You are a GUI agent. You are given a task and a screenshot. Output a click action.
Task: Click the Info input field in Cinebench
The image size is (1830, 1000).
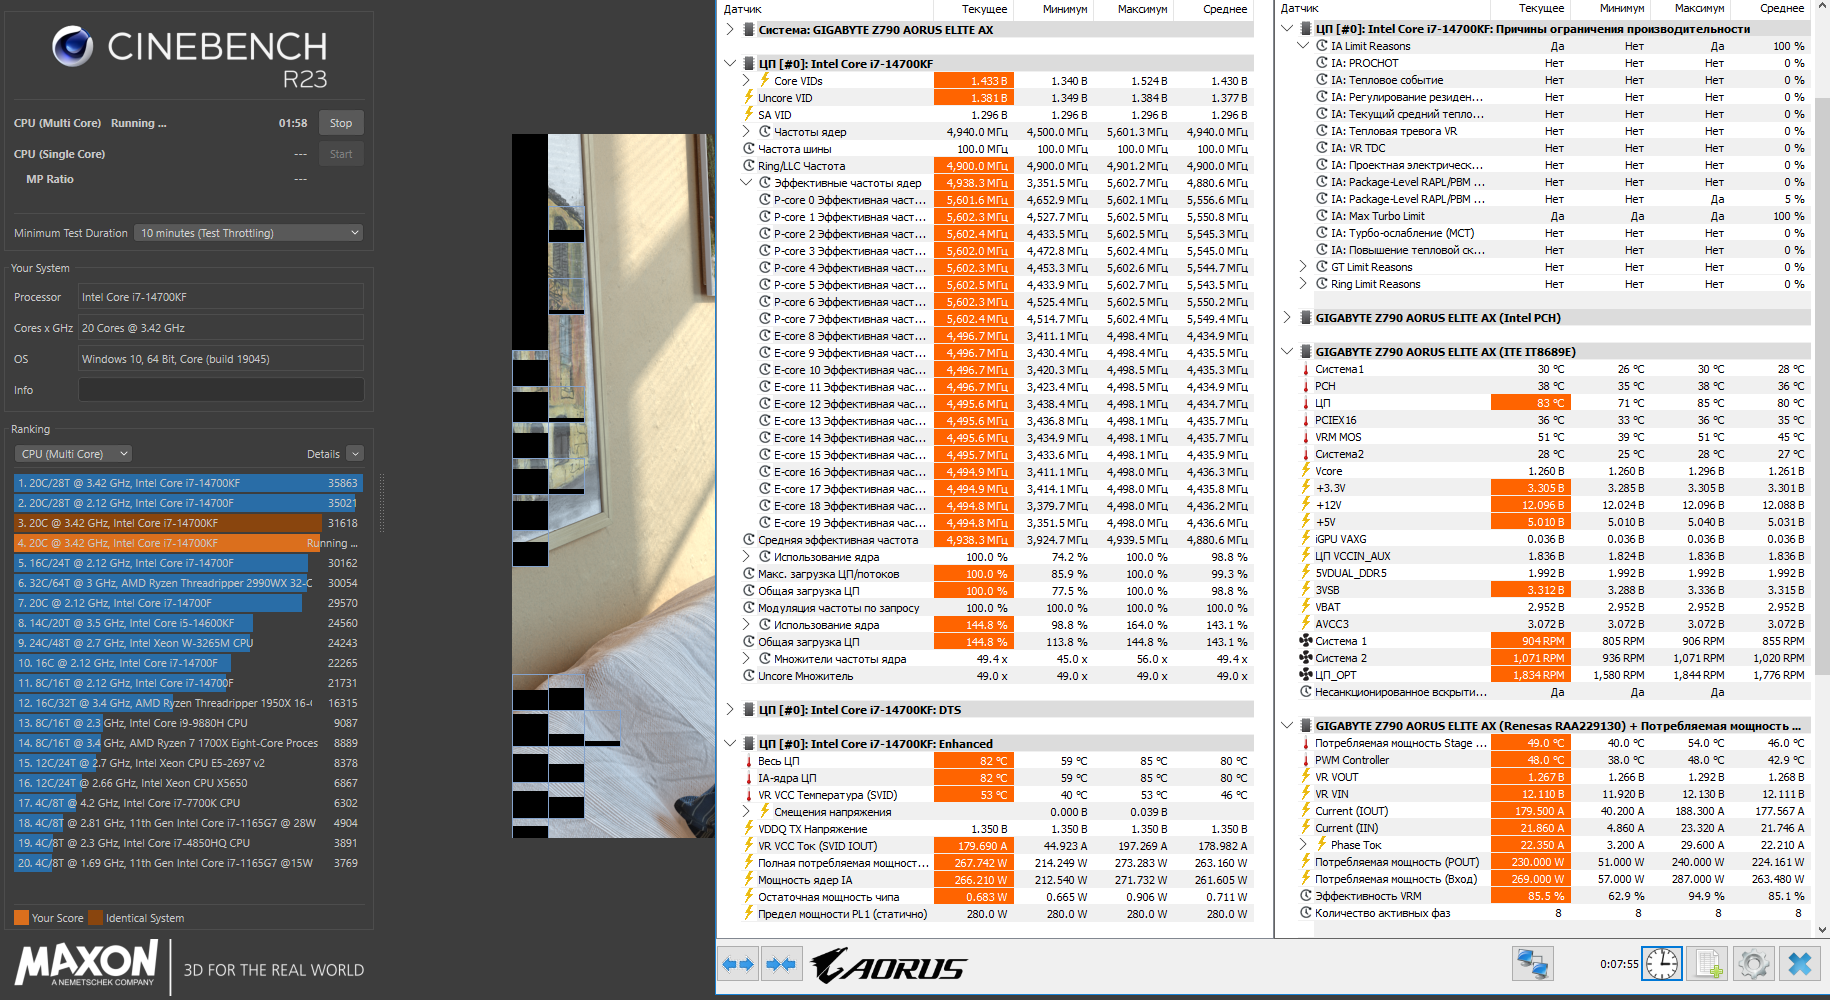[221, 390]
